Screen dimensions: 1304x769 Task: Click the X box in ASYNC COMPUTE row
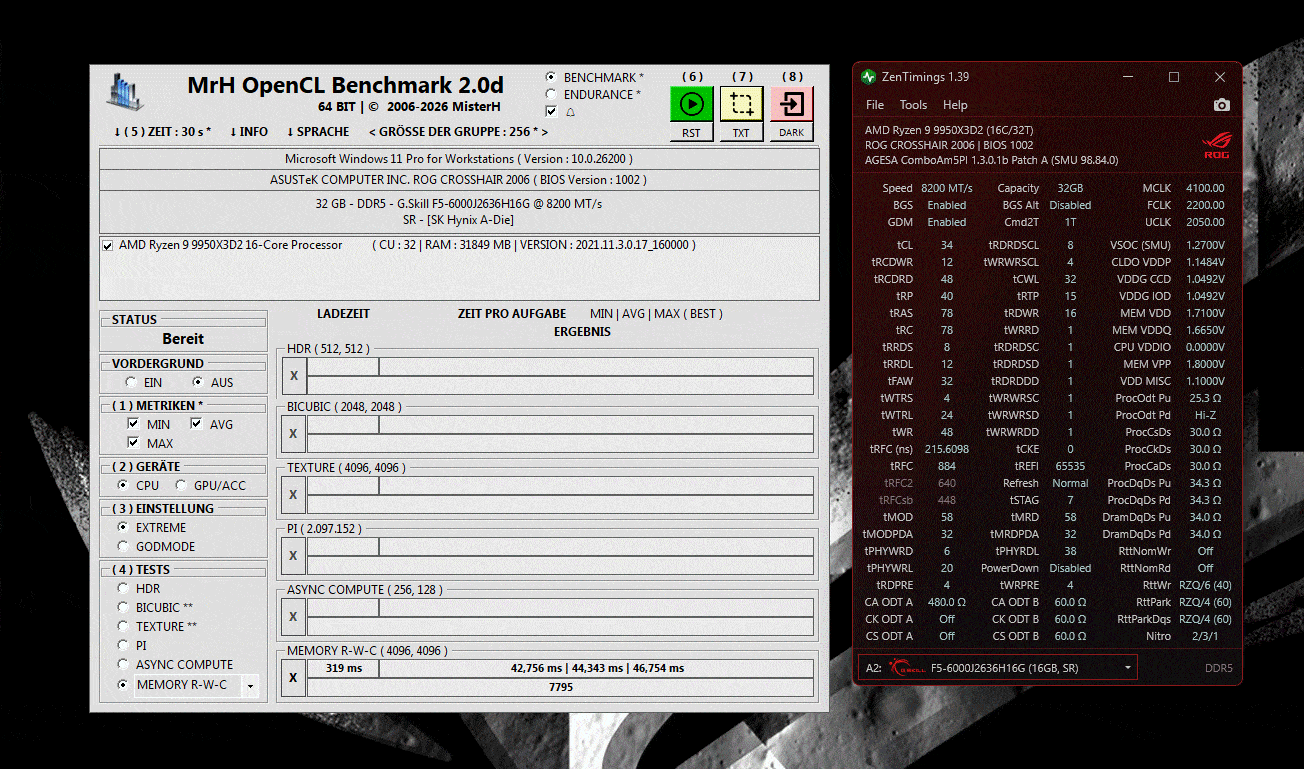[293, 616]
